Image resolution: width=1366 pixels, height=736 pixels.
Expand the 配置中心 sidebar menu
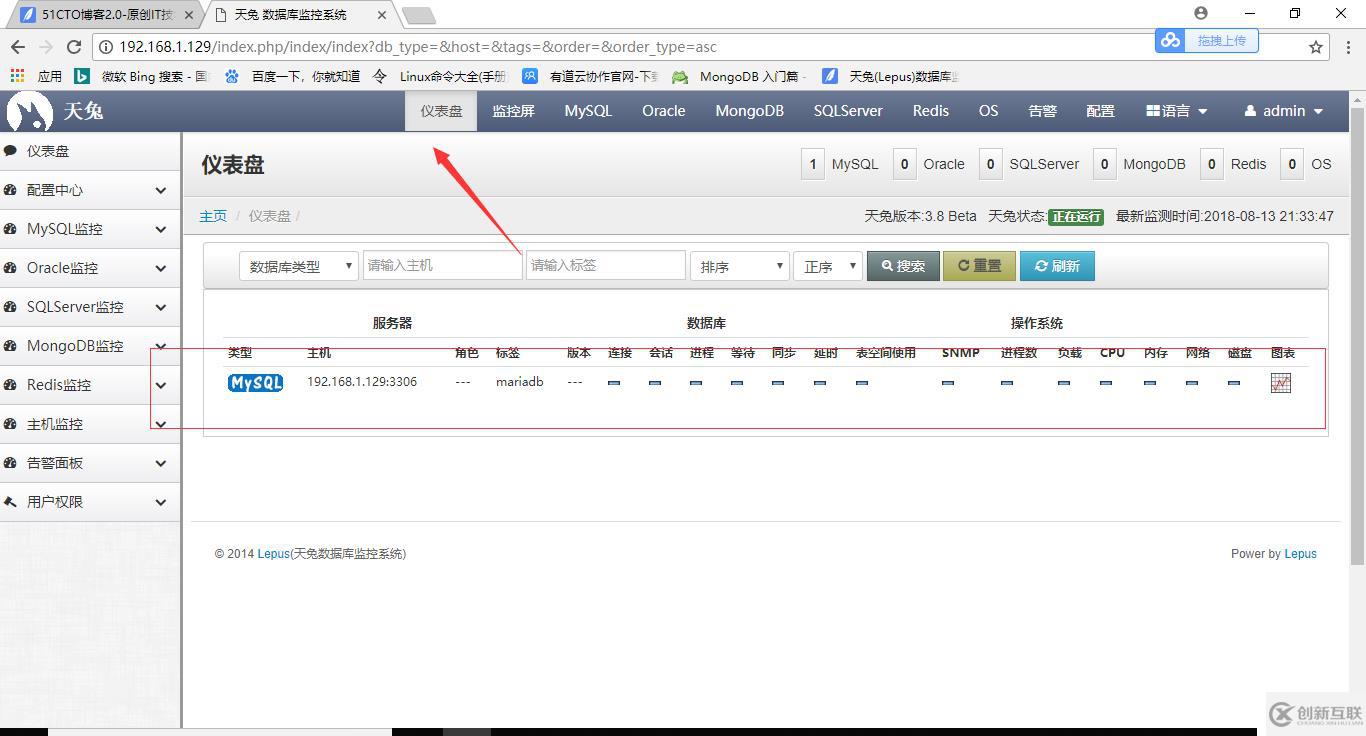pos(90,190)
